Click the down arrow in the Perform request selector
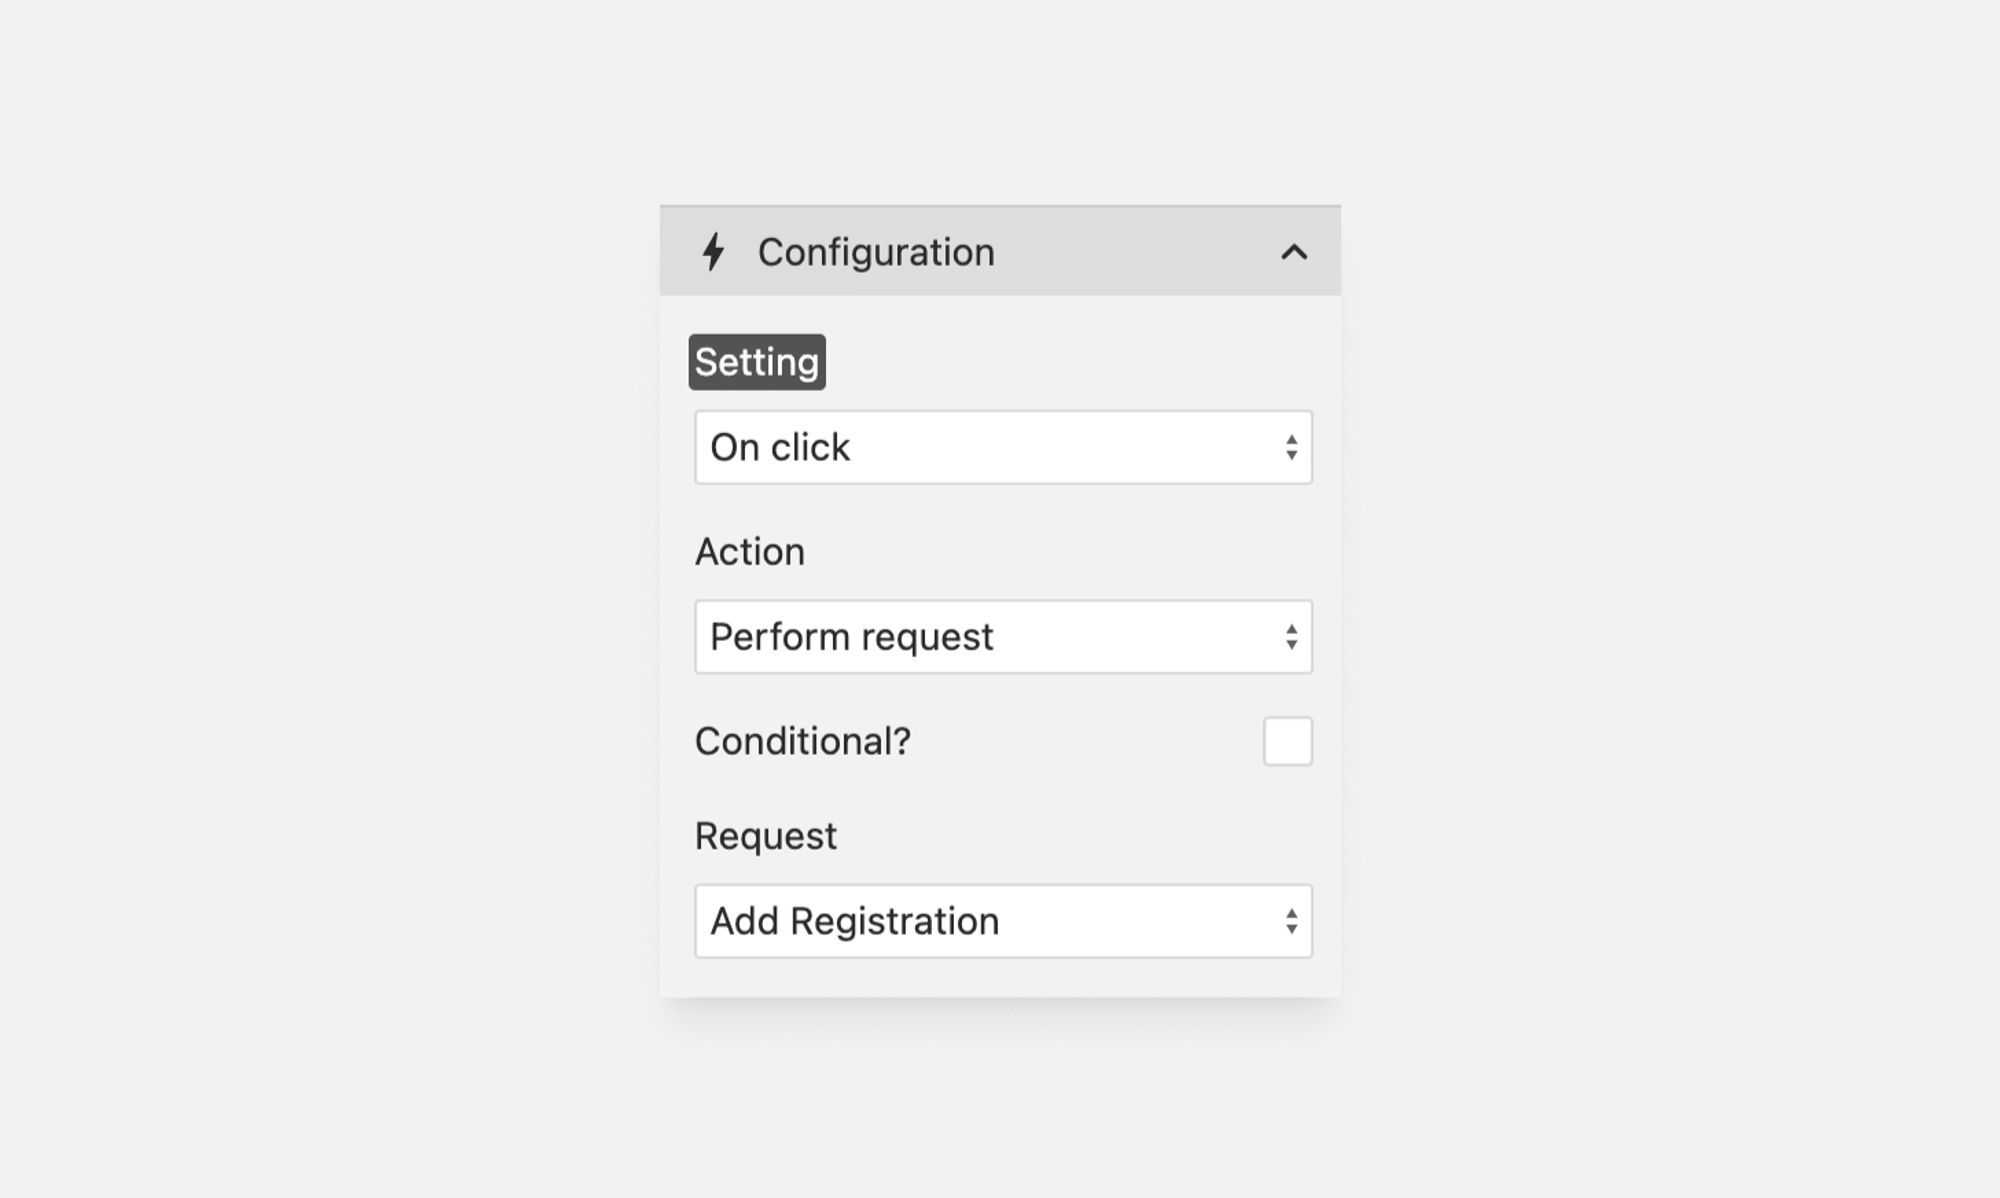This screenshot has height=1198, width=2000. click(1292, 646)
